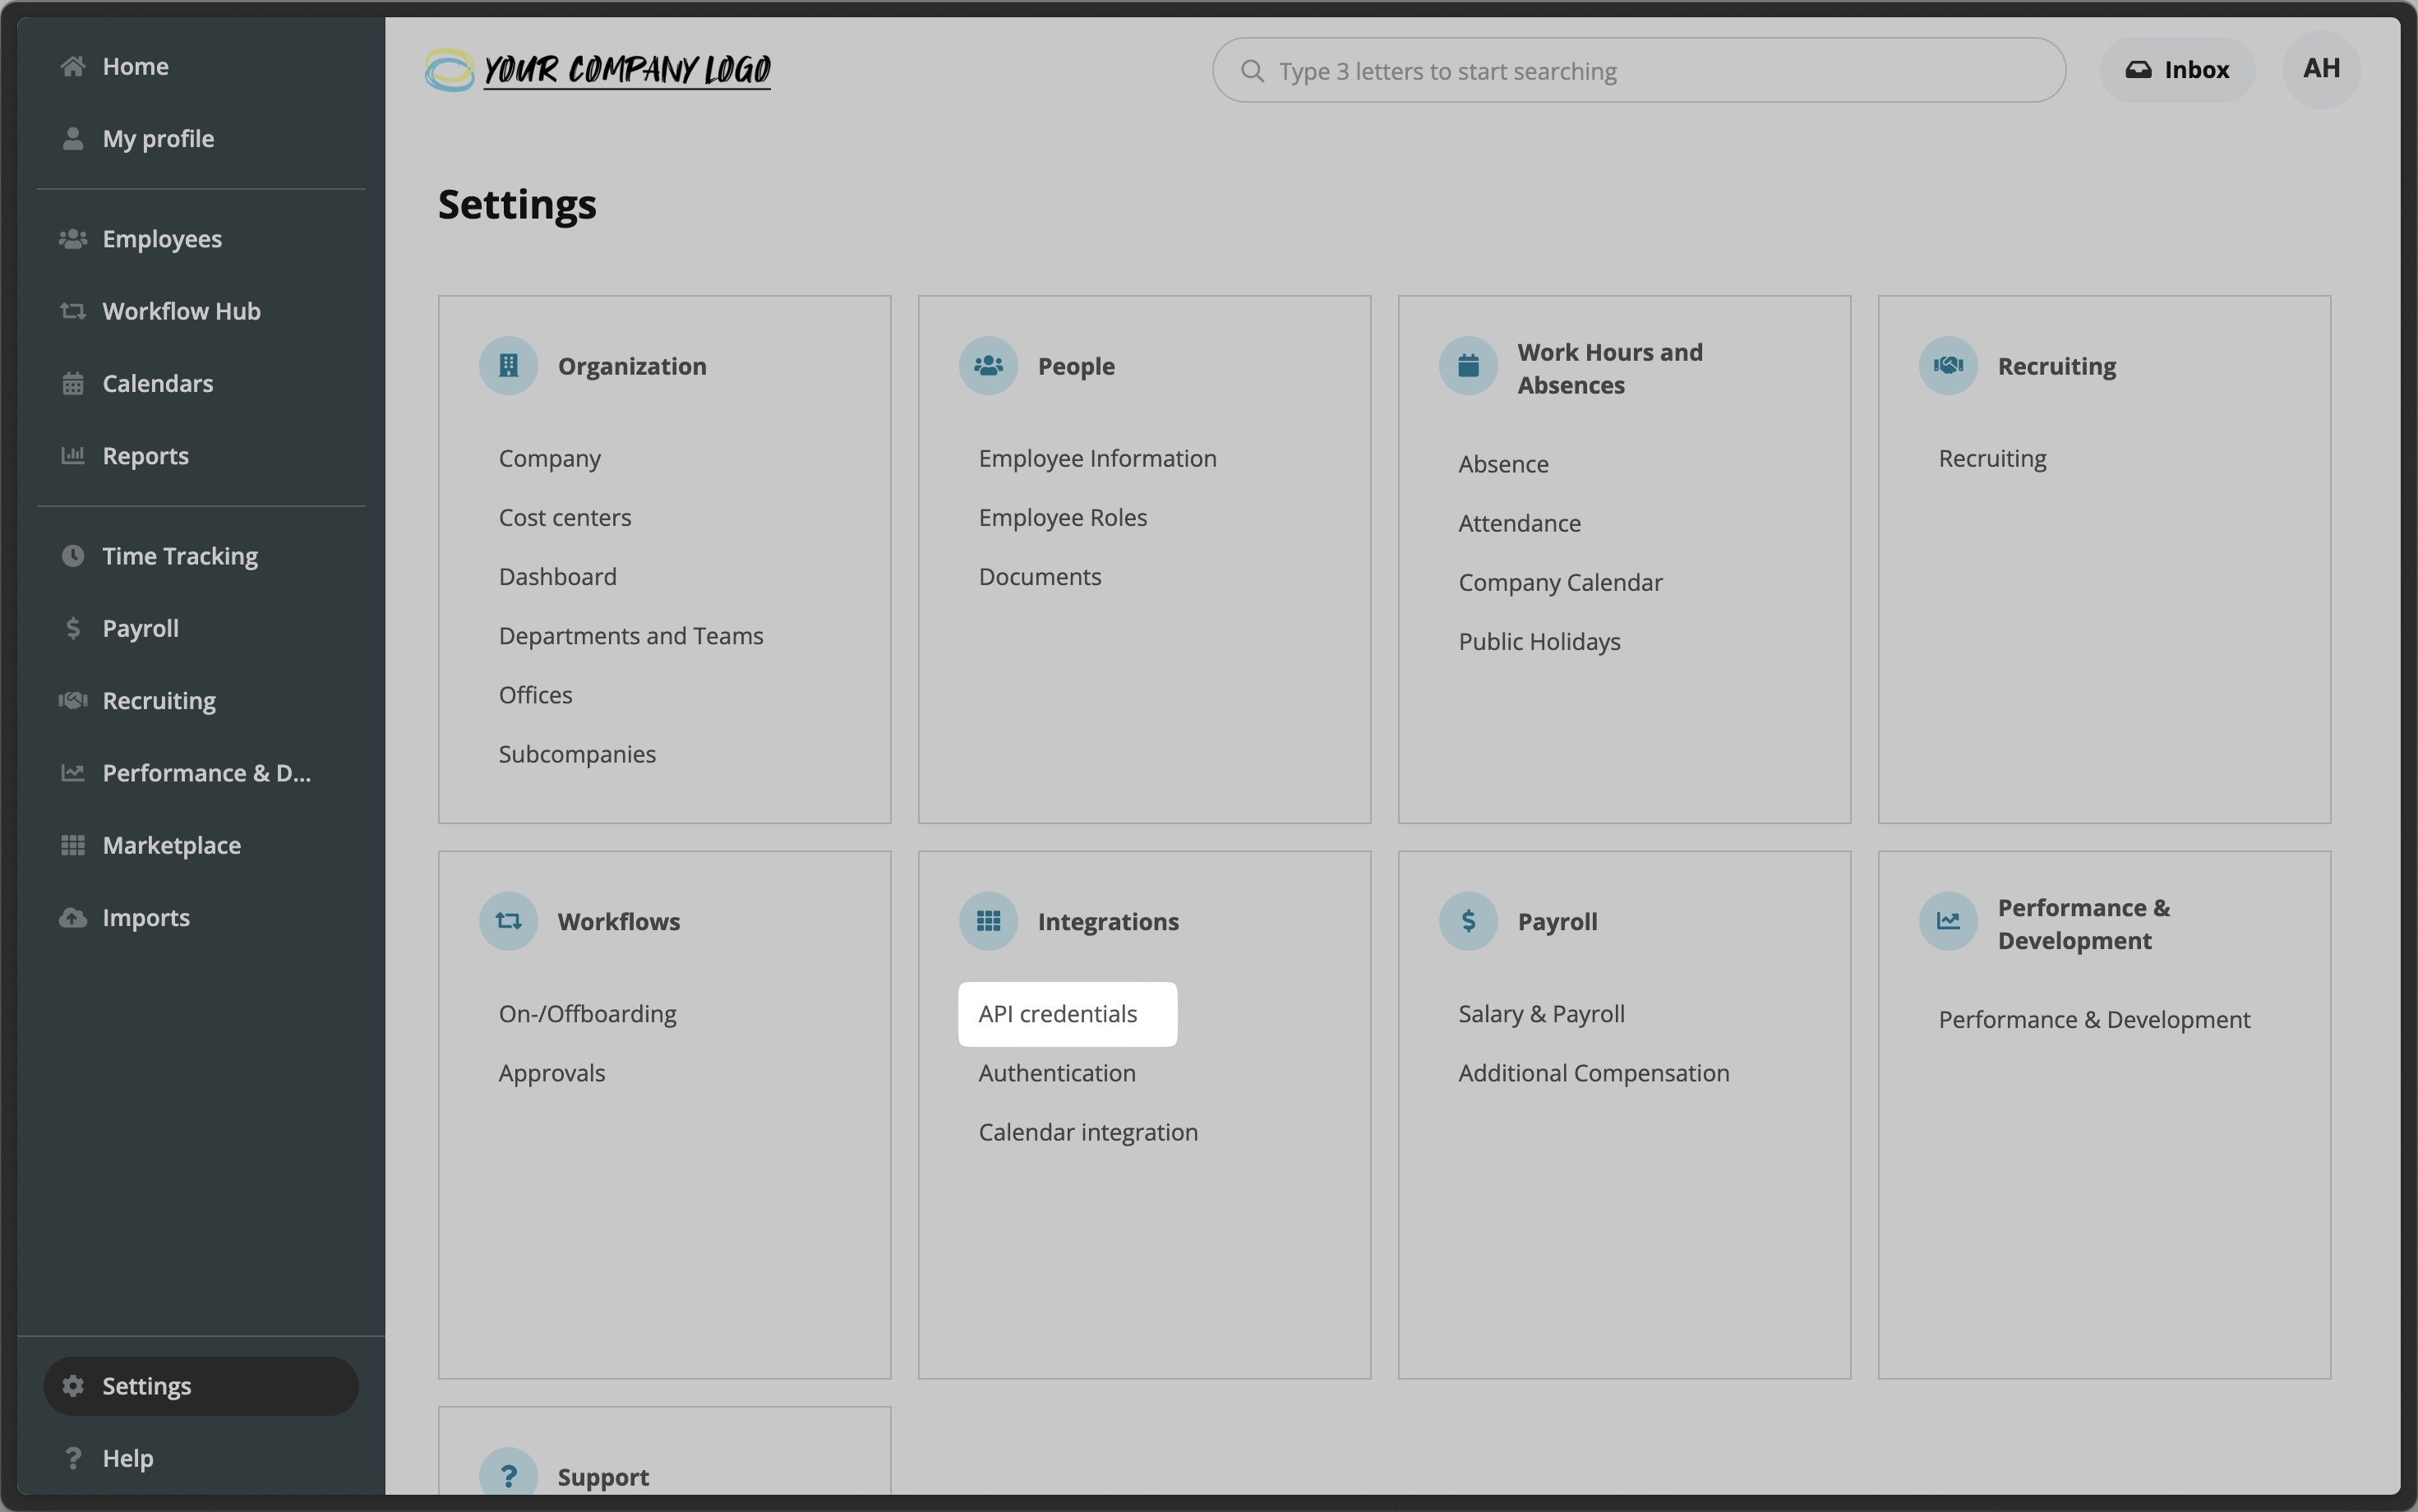Image resolution: width=2418 pixels, height=1512 pixels.
Task: Click the Reports chart icon
Action: click(x=72, y=456)
